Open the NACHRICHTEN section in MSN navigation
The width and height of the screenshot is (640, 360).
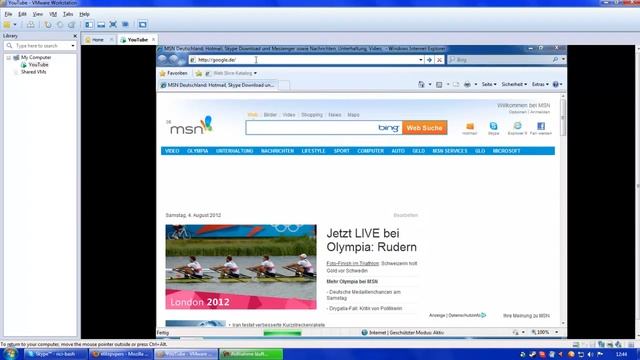tap(278, 151)
